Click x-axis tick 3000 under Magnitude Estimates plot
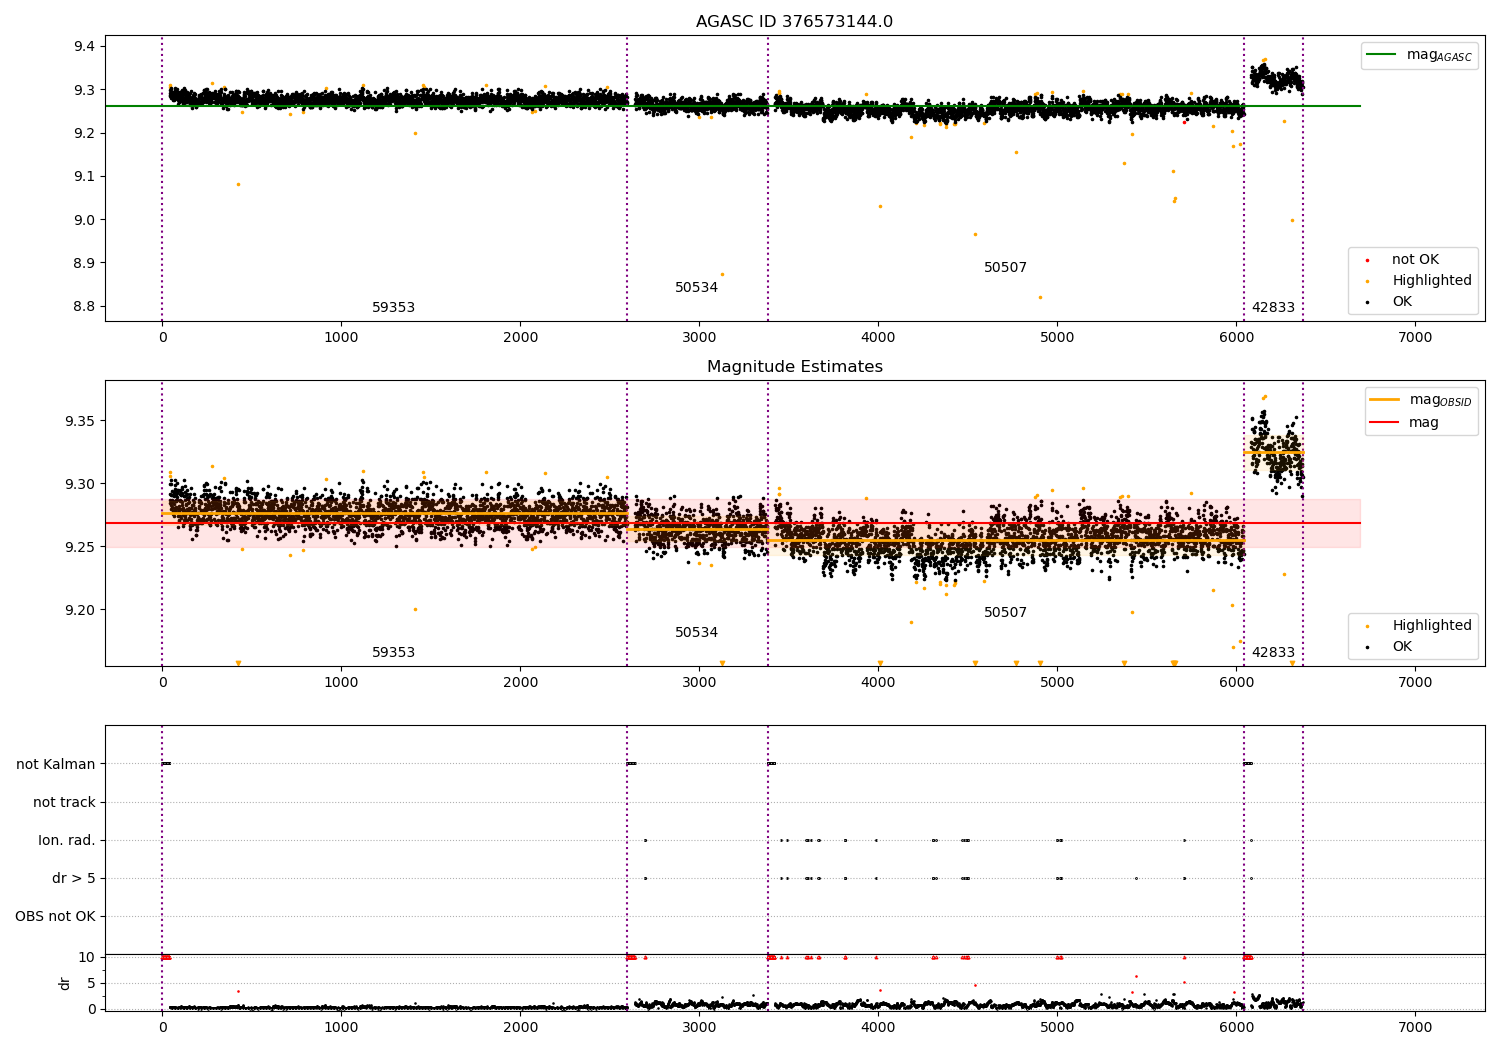Image resolution: width=1500 pixels, height=1050 pixels. click(699, 683)
